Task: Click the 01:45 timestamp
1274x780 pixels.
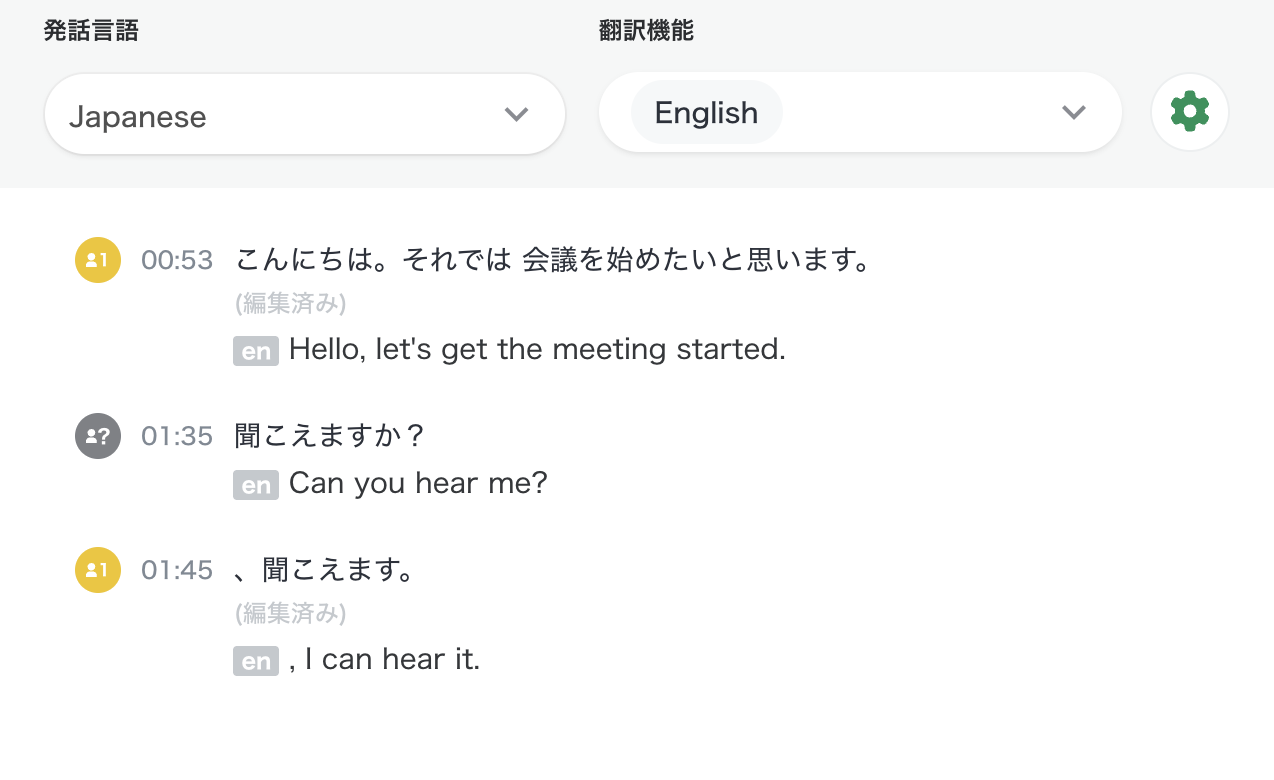Action: pyautogui.click(x=177, y=571)
